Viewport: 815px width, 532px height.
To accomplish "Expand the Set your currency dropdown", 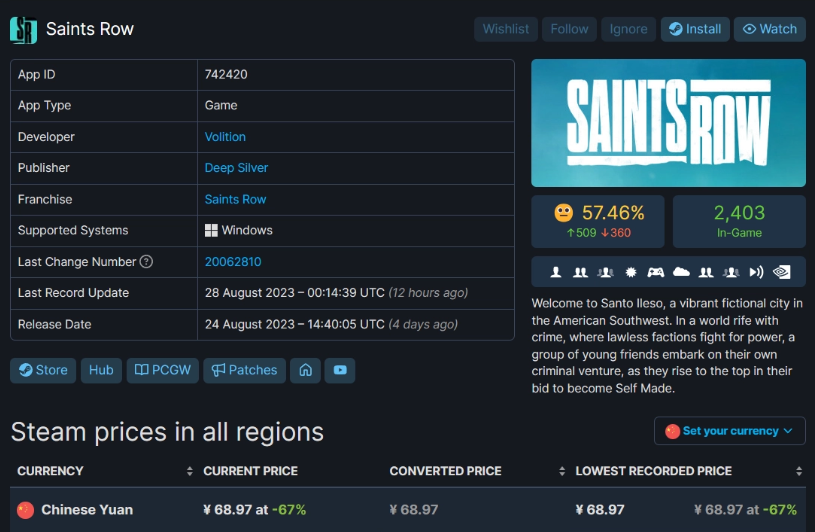I will [730, 431].
